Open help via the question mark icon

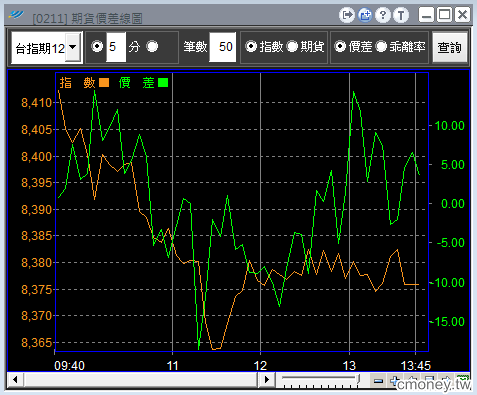click(x=383, y=15)
